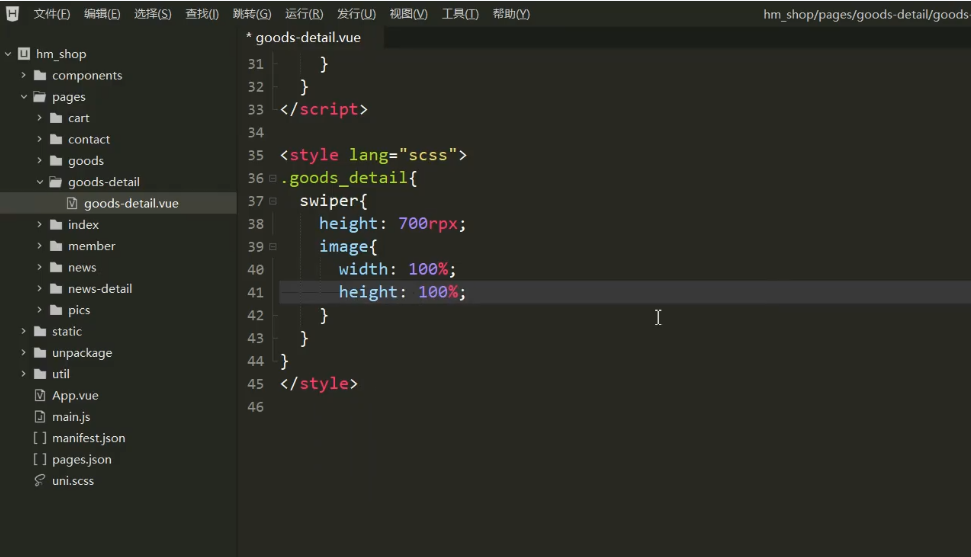Viewport: 971px width, 557px height.
Task: Select the uni.scss file name
Action: 73,481
